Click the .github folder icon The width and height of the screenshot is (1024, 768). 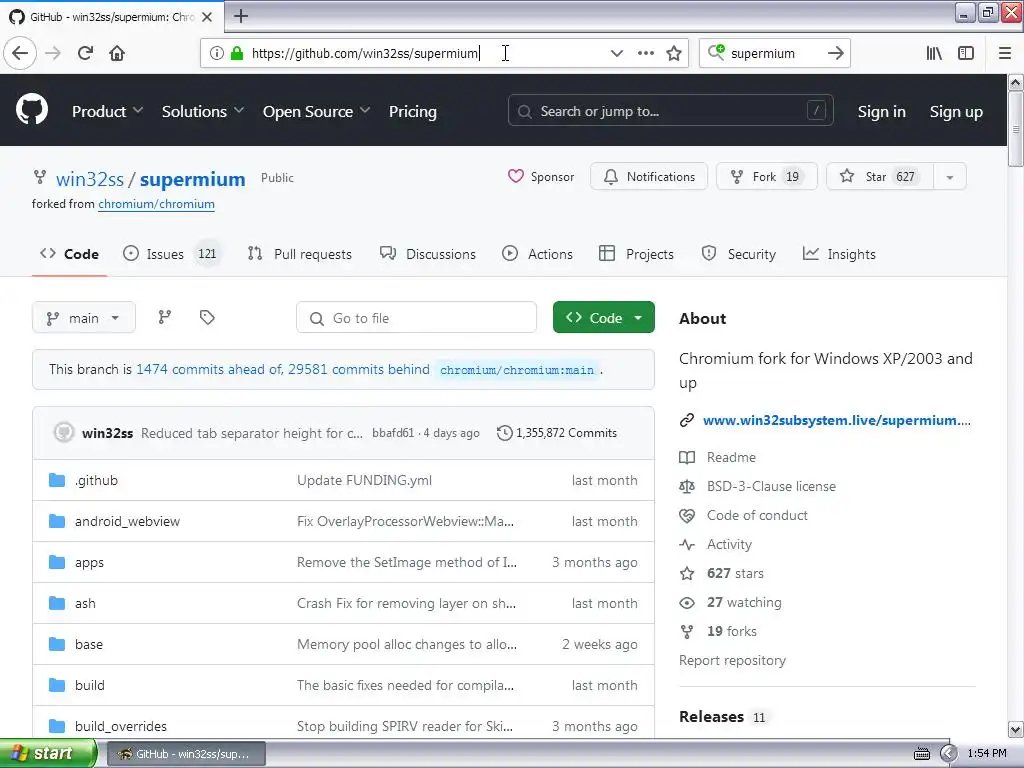coord(57,481)
